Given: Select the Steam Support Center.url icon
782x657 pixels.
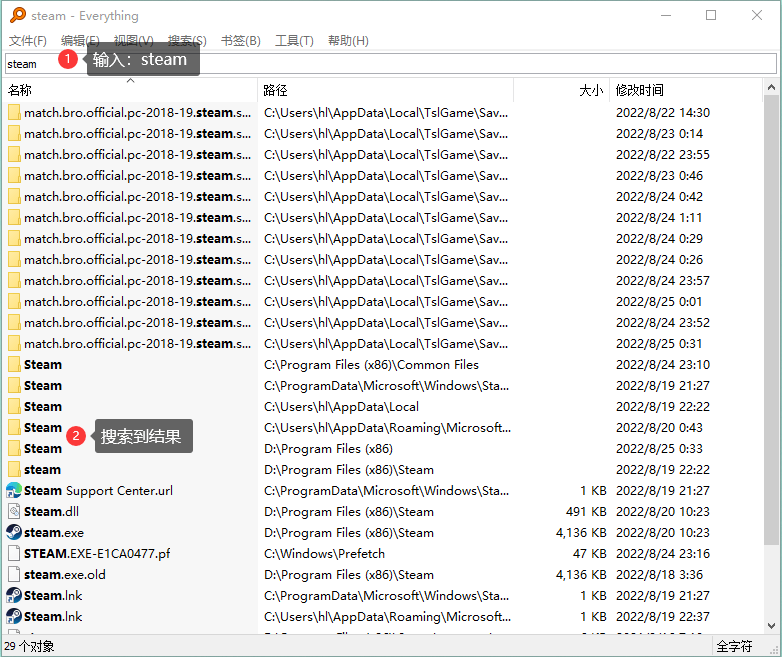Looking at the screenshot, I should point(14,490).
